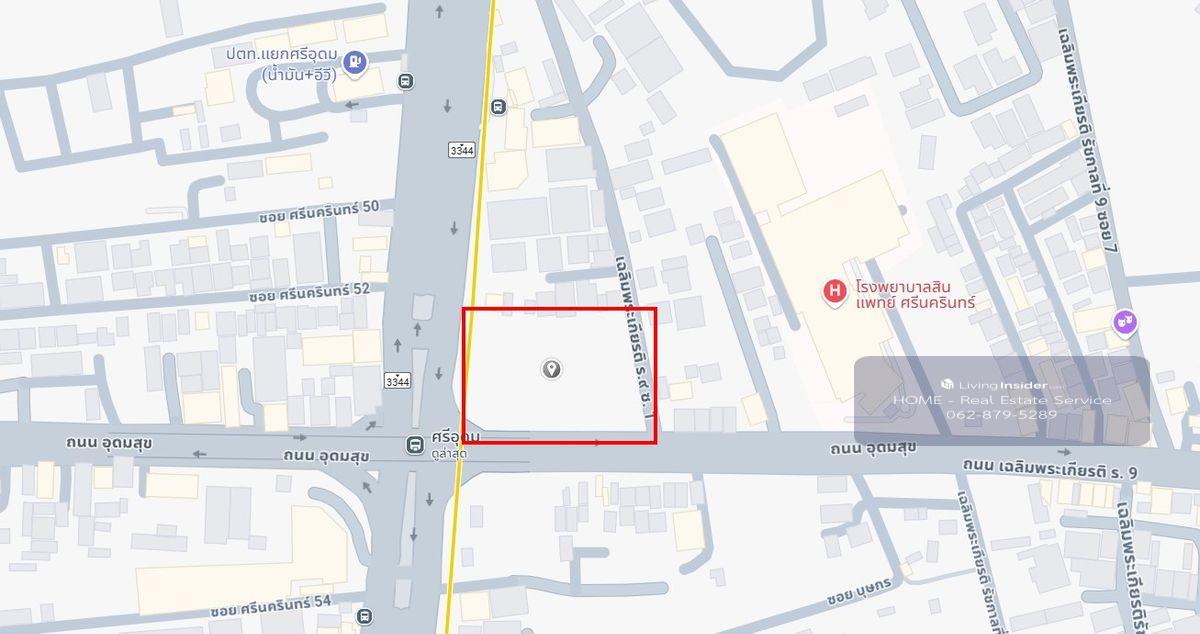The width and height of the screenshot is (1200, 634).
Task: Click the bus stop icon near ซอย ศรีนครินทร์ 54
Action: 364,616
